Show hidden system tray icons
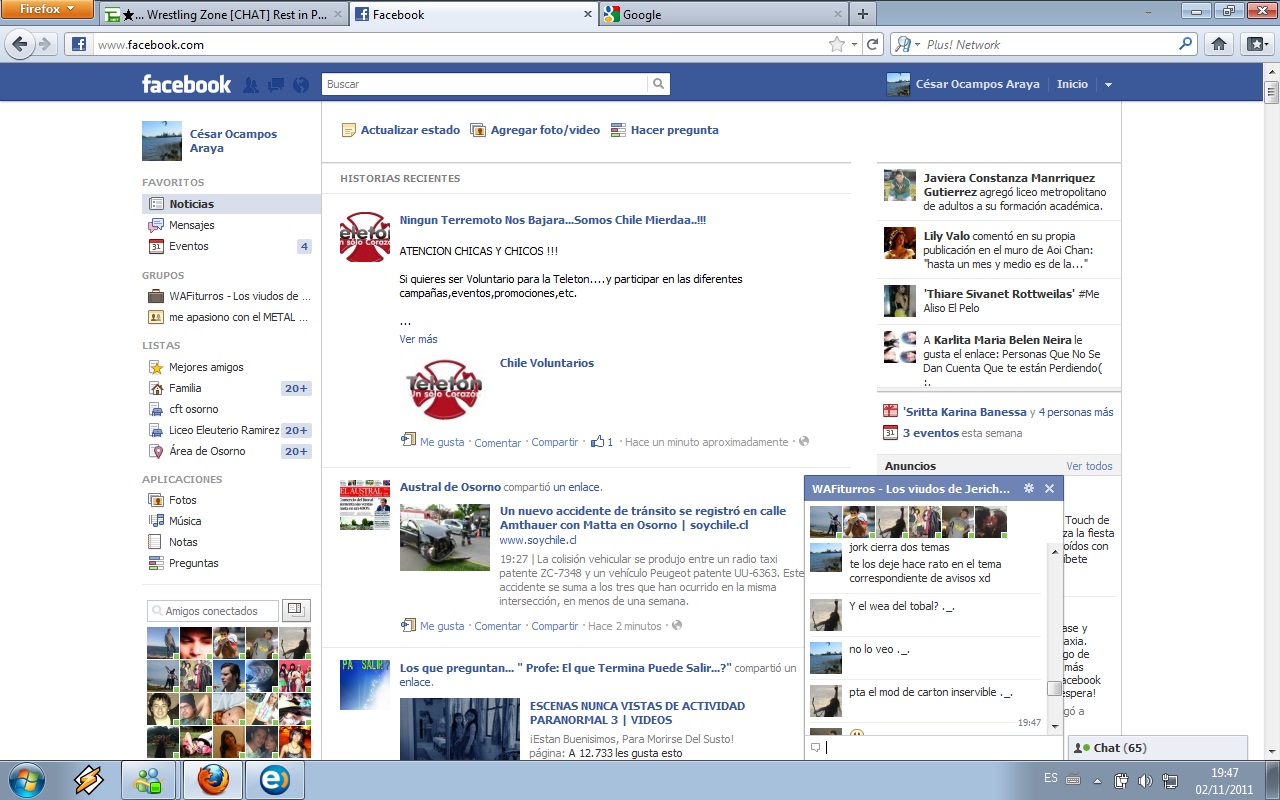Screen dimensions: 1280x800 [x=1098, y=780]
